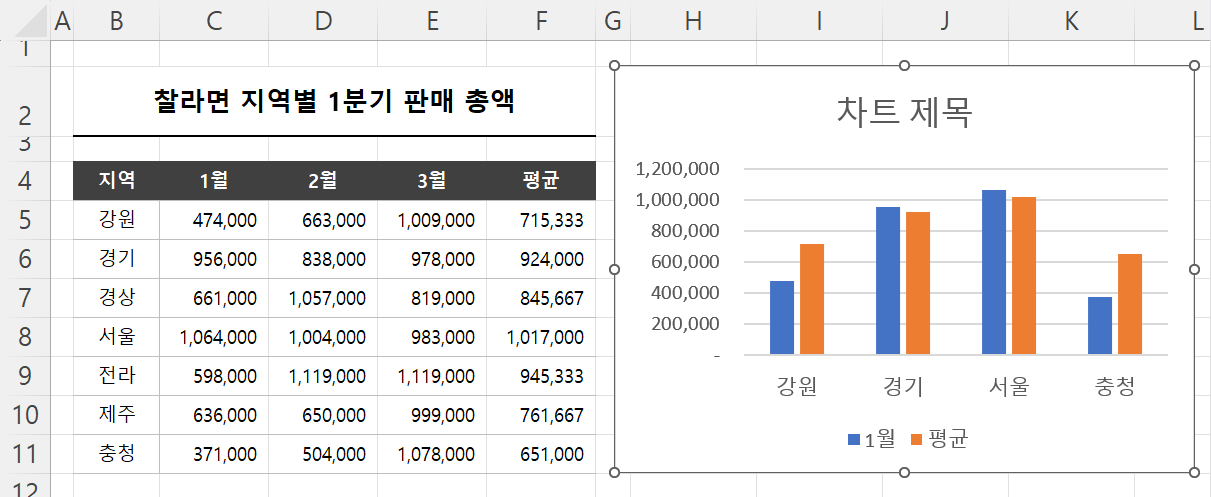Select the '경기' region cell in table
The height and width of the screenshot is (497, 1211).
click(x=116, y=258)
